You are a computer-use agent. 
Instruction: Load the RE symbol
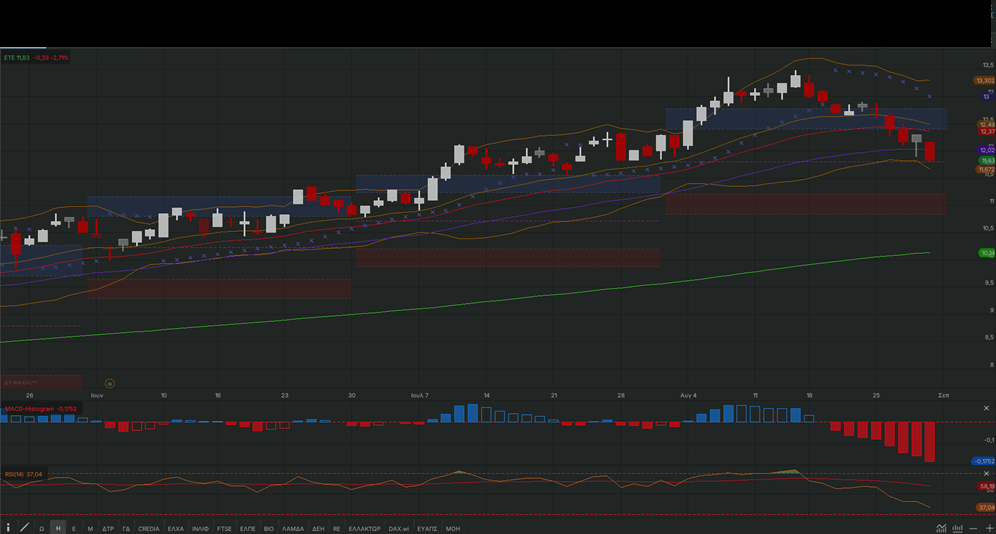[x=337, y=528]
